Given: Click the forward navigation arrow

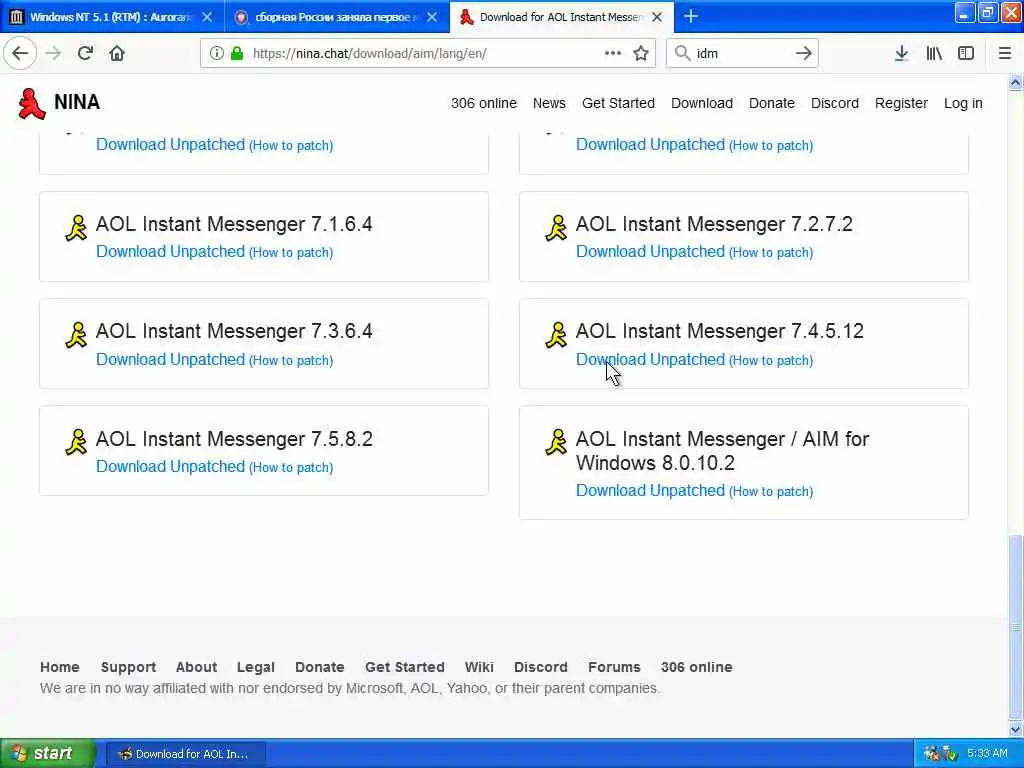Looking at the screenshot, I should point(53,54).
